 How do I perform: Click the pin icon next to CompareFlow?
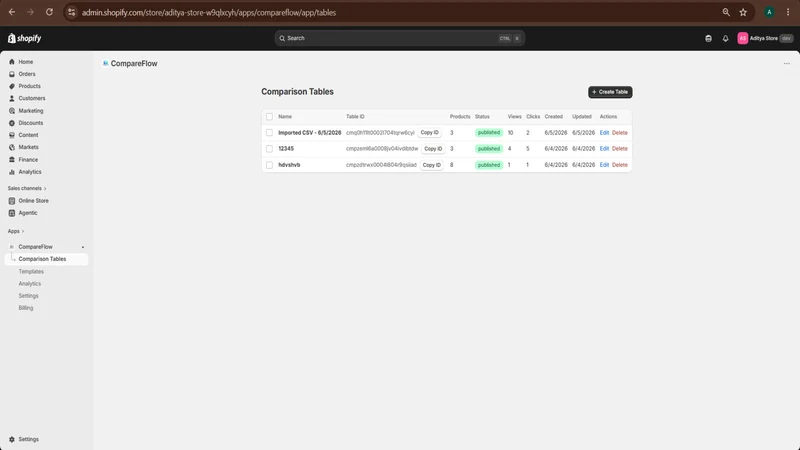[83, 247]
